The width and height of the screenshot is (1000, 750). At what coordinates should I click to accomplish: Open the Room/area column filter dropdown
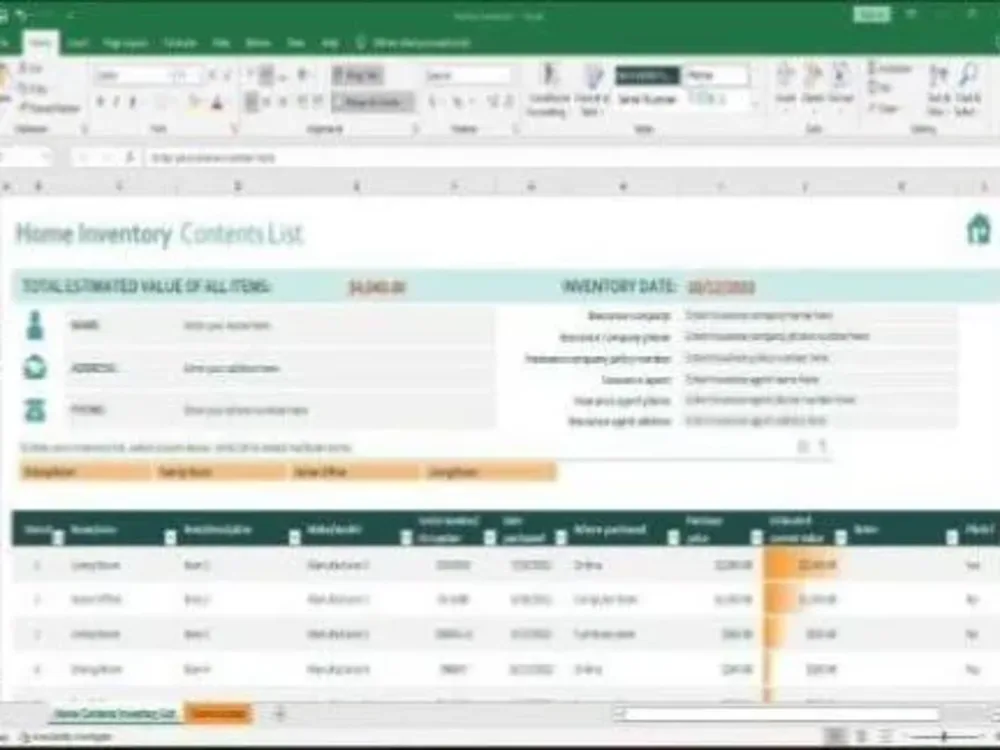coord(170,538)
